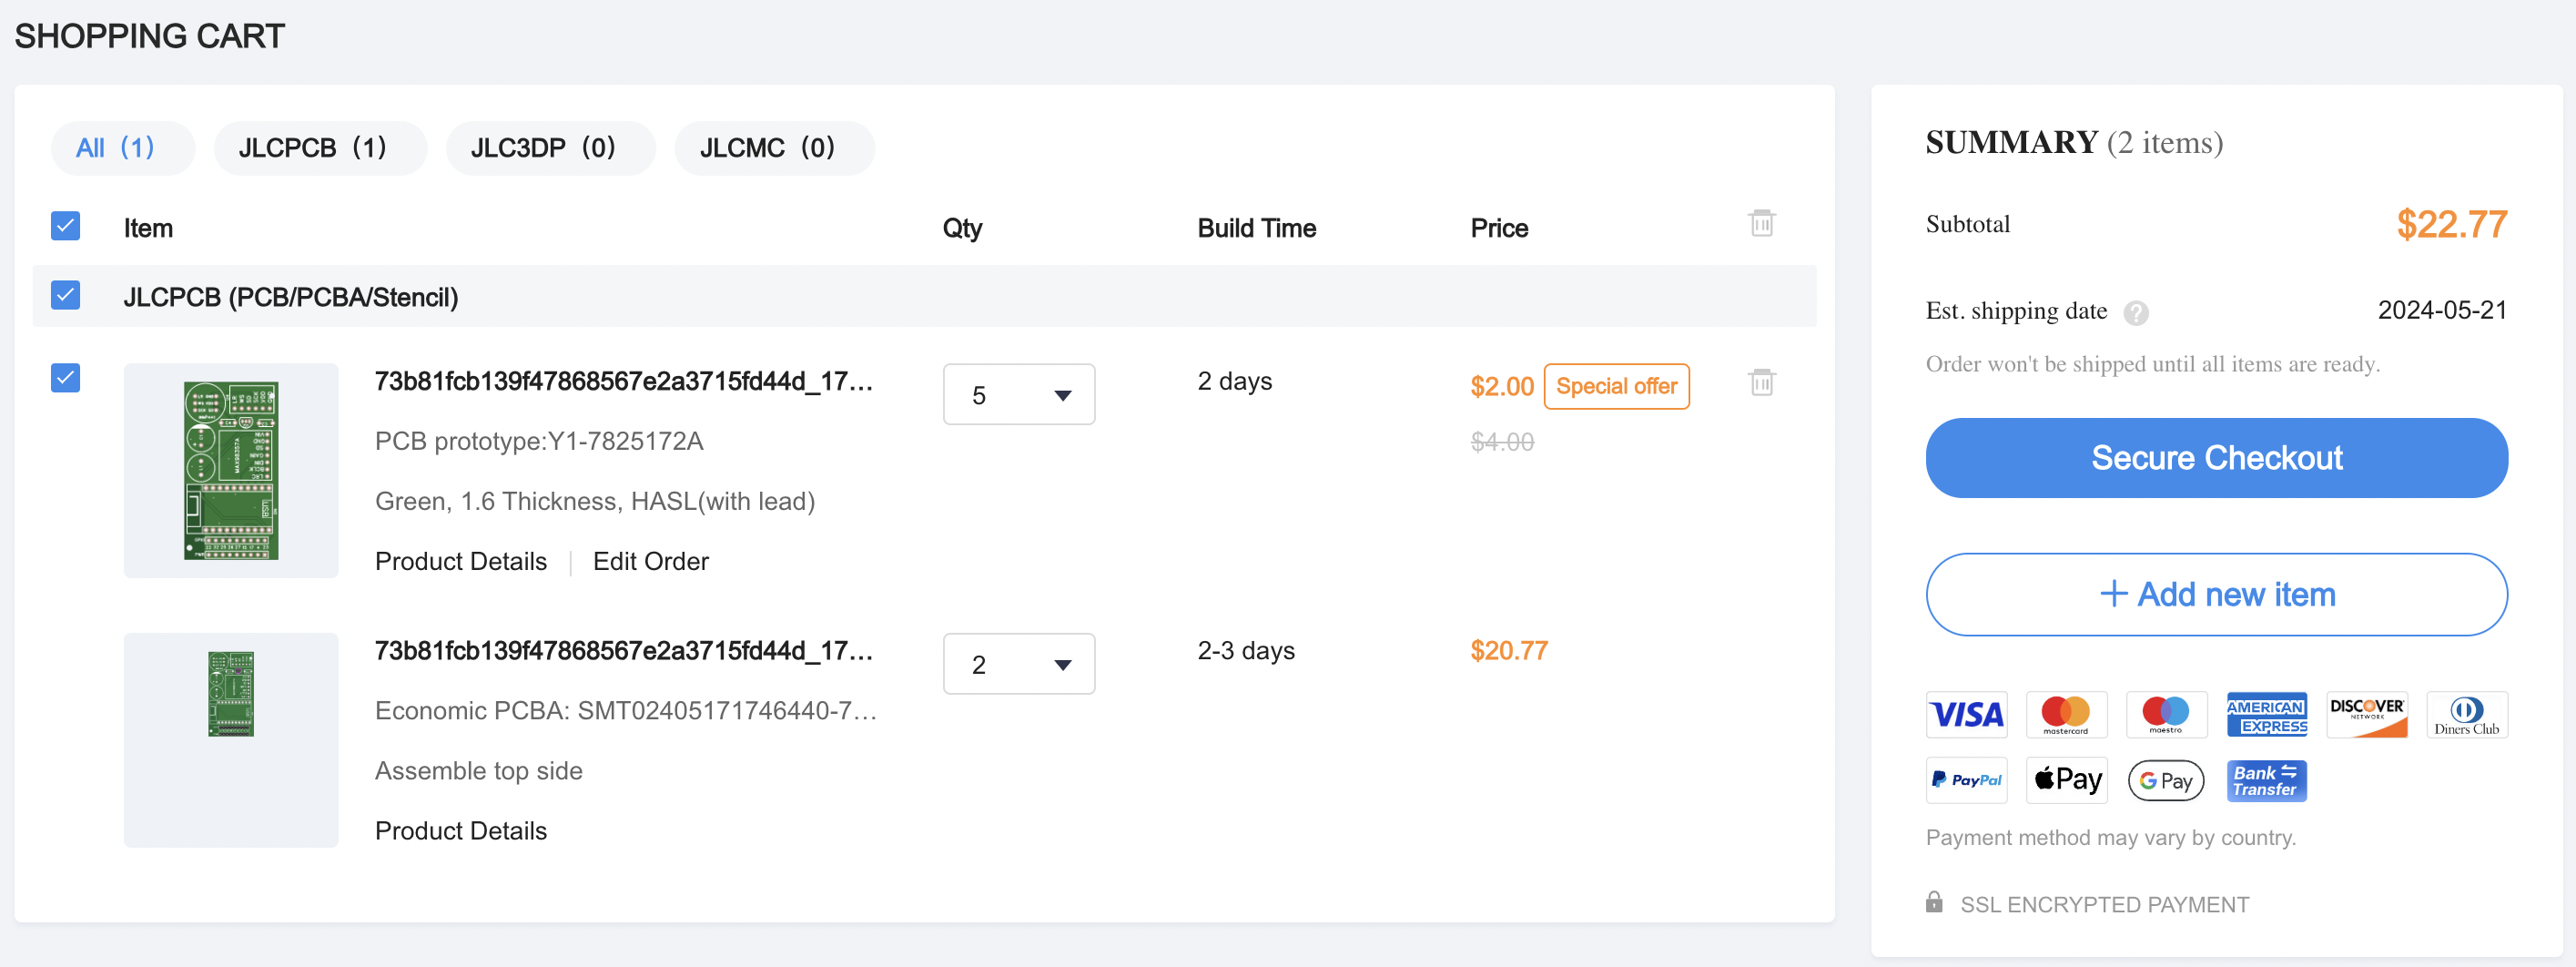Click the delete-all trash icon in header

tap(1761, 223)
